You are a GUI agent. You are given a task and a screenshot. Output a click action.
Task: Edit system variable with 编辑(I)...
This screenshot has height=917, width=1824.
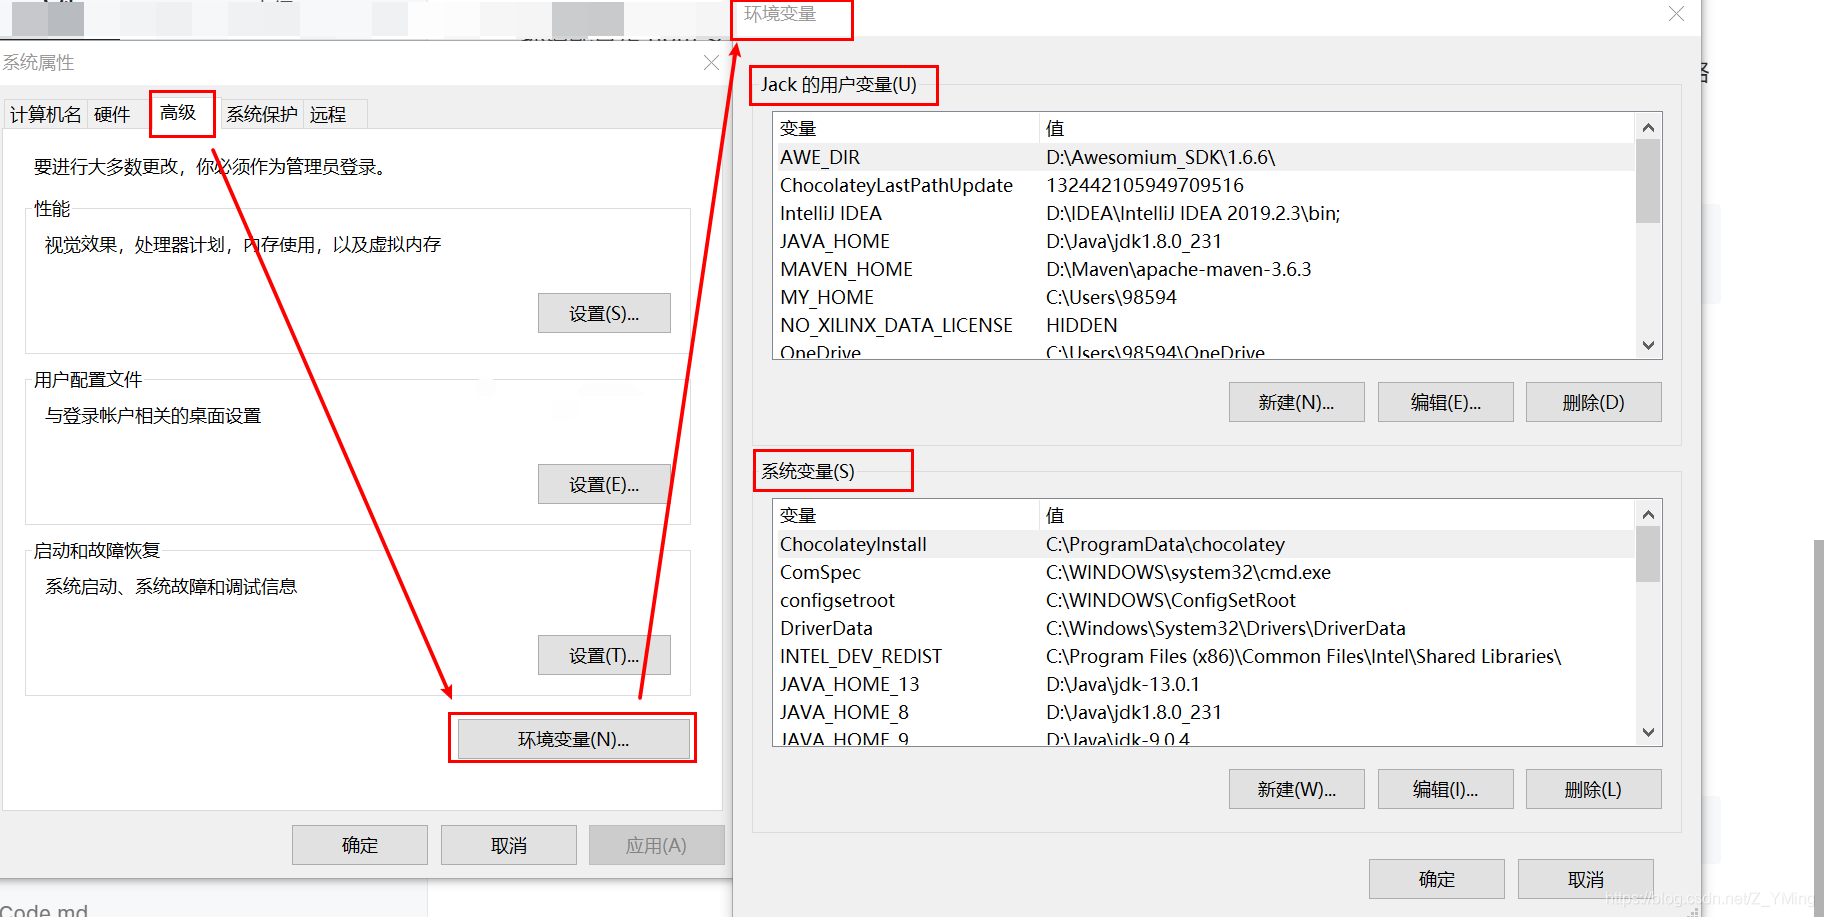click(1445, 789)
